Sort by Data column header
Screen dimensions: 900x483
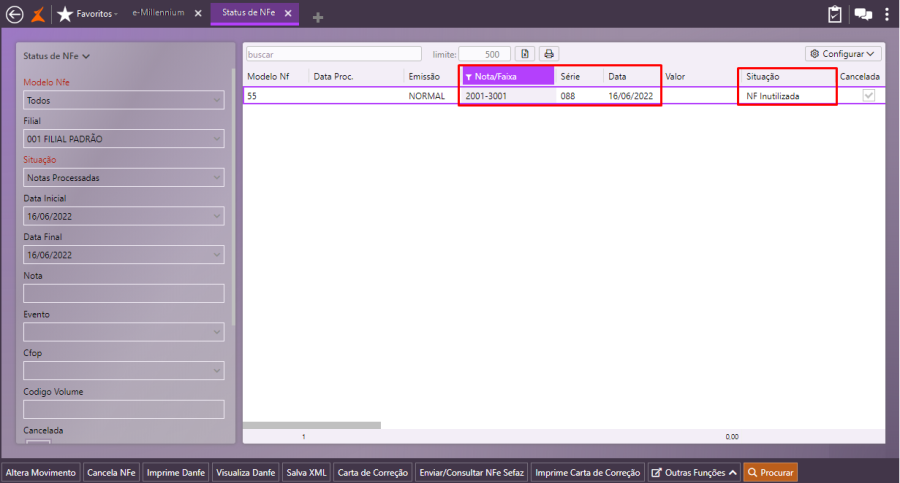pyautogui.click(x=618, y=76)
